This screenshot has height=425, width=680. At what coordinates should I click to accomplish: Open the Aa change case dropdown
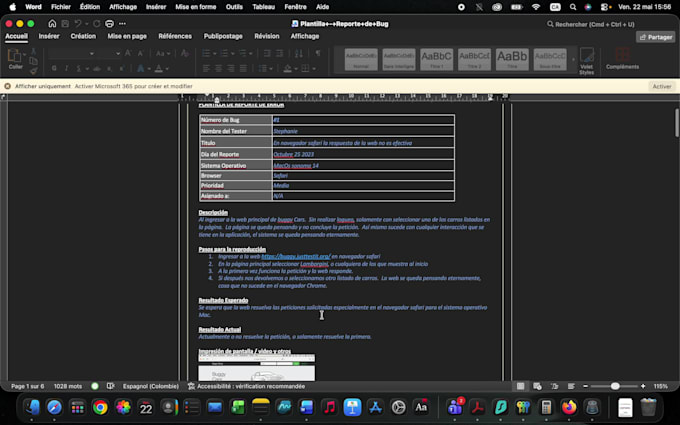coord(163,53)
